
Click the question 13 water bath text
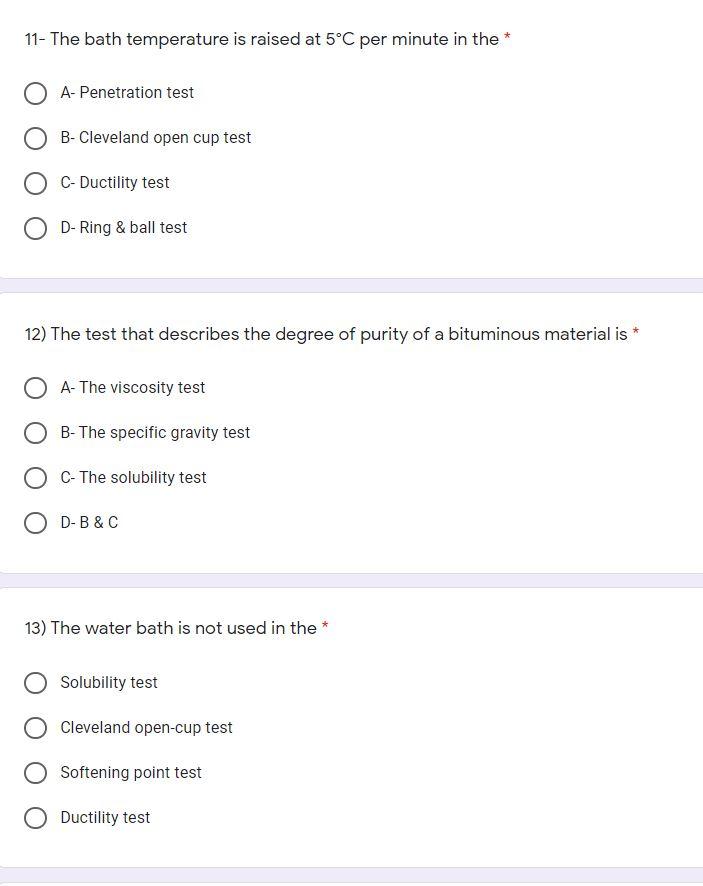[x=170, y=628]
